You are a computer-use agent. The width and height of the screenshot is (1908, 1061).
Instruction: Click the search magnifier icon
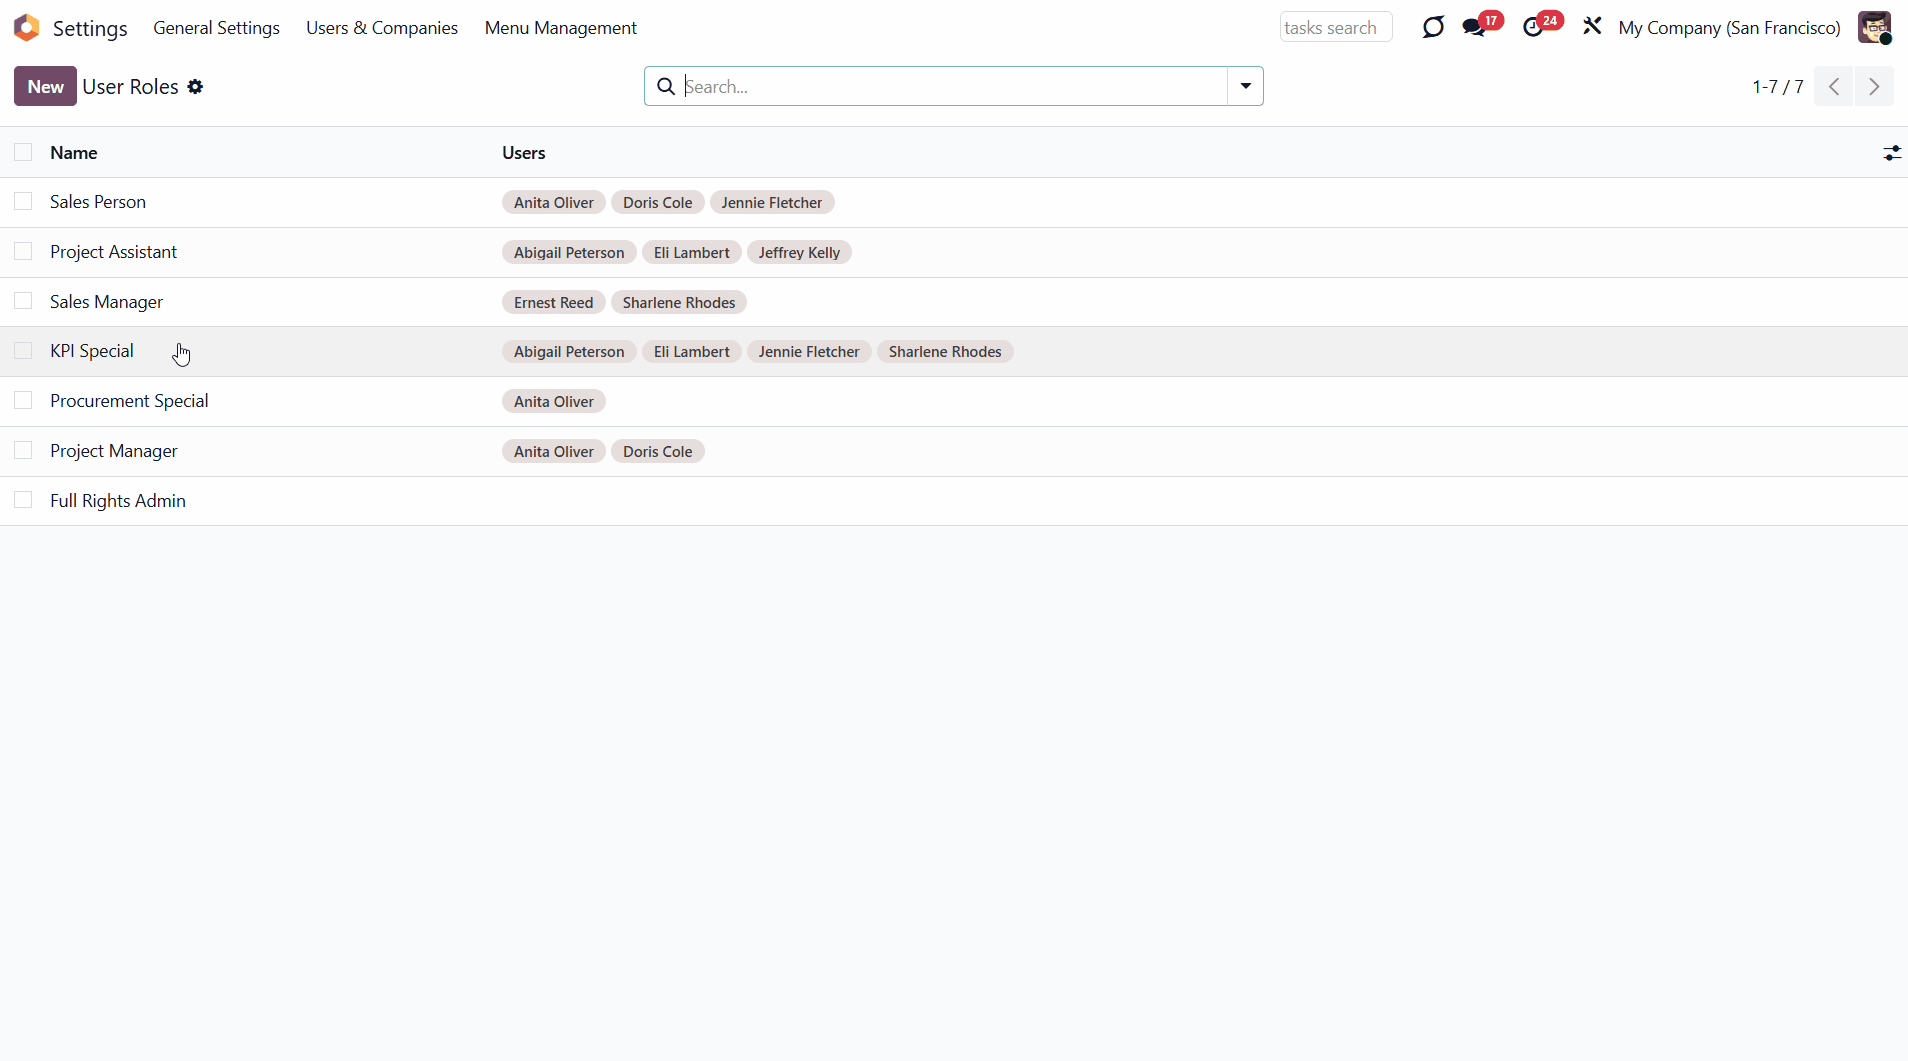[x=666, y=87]
